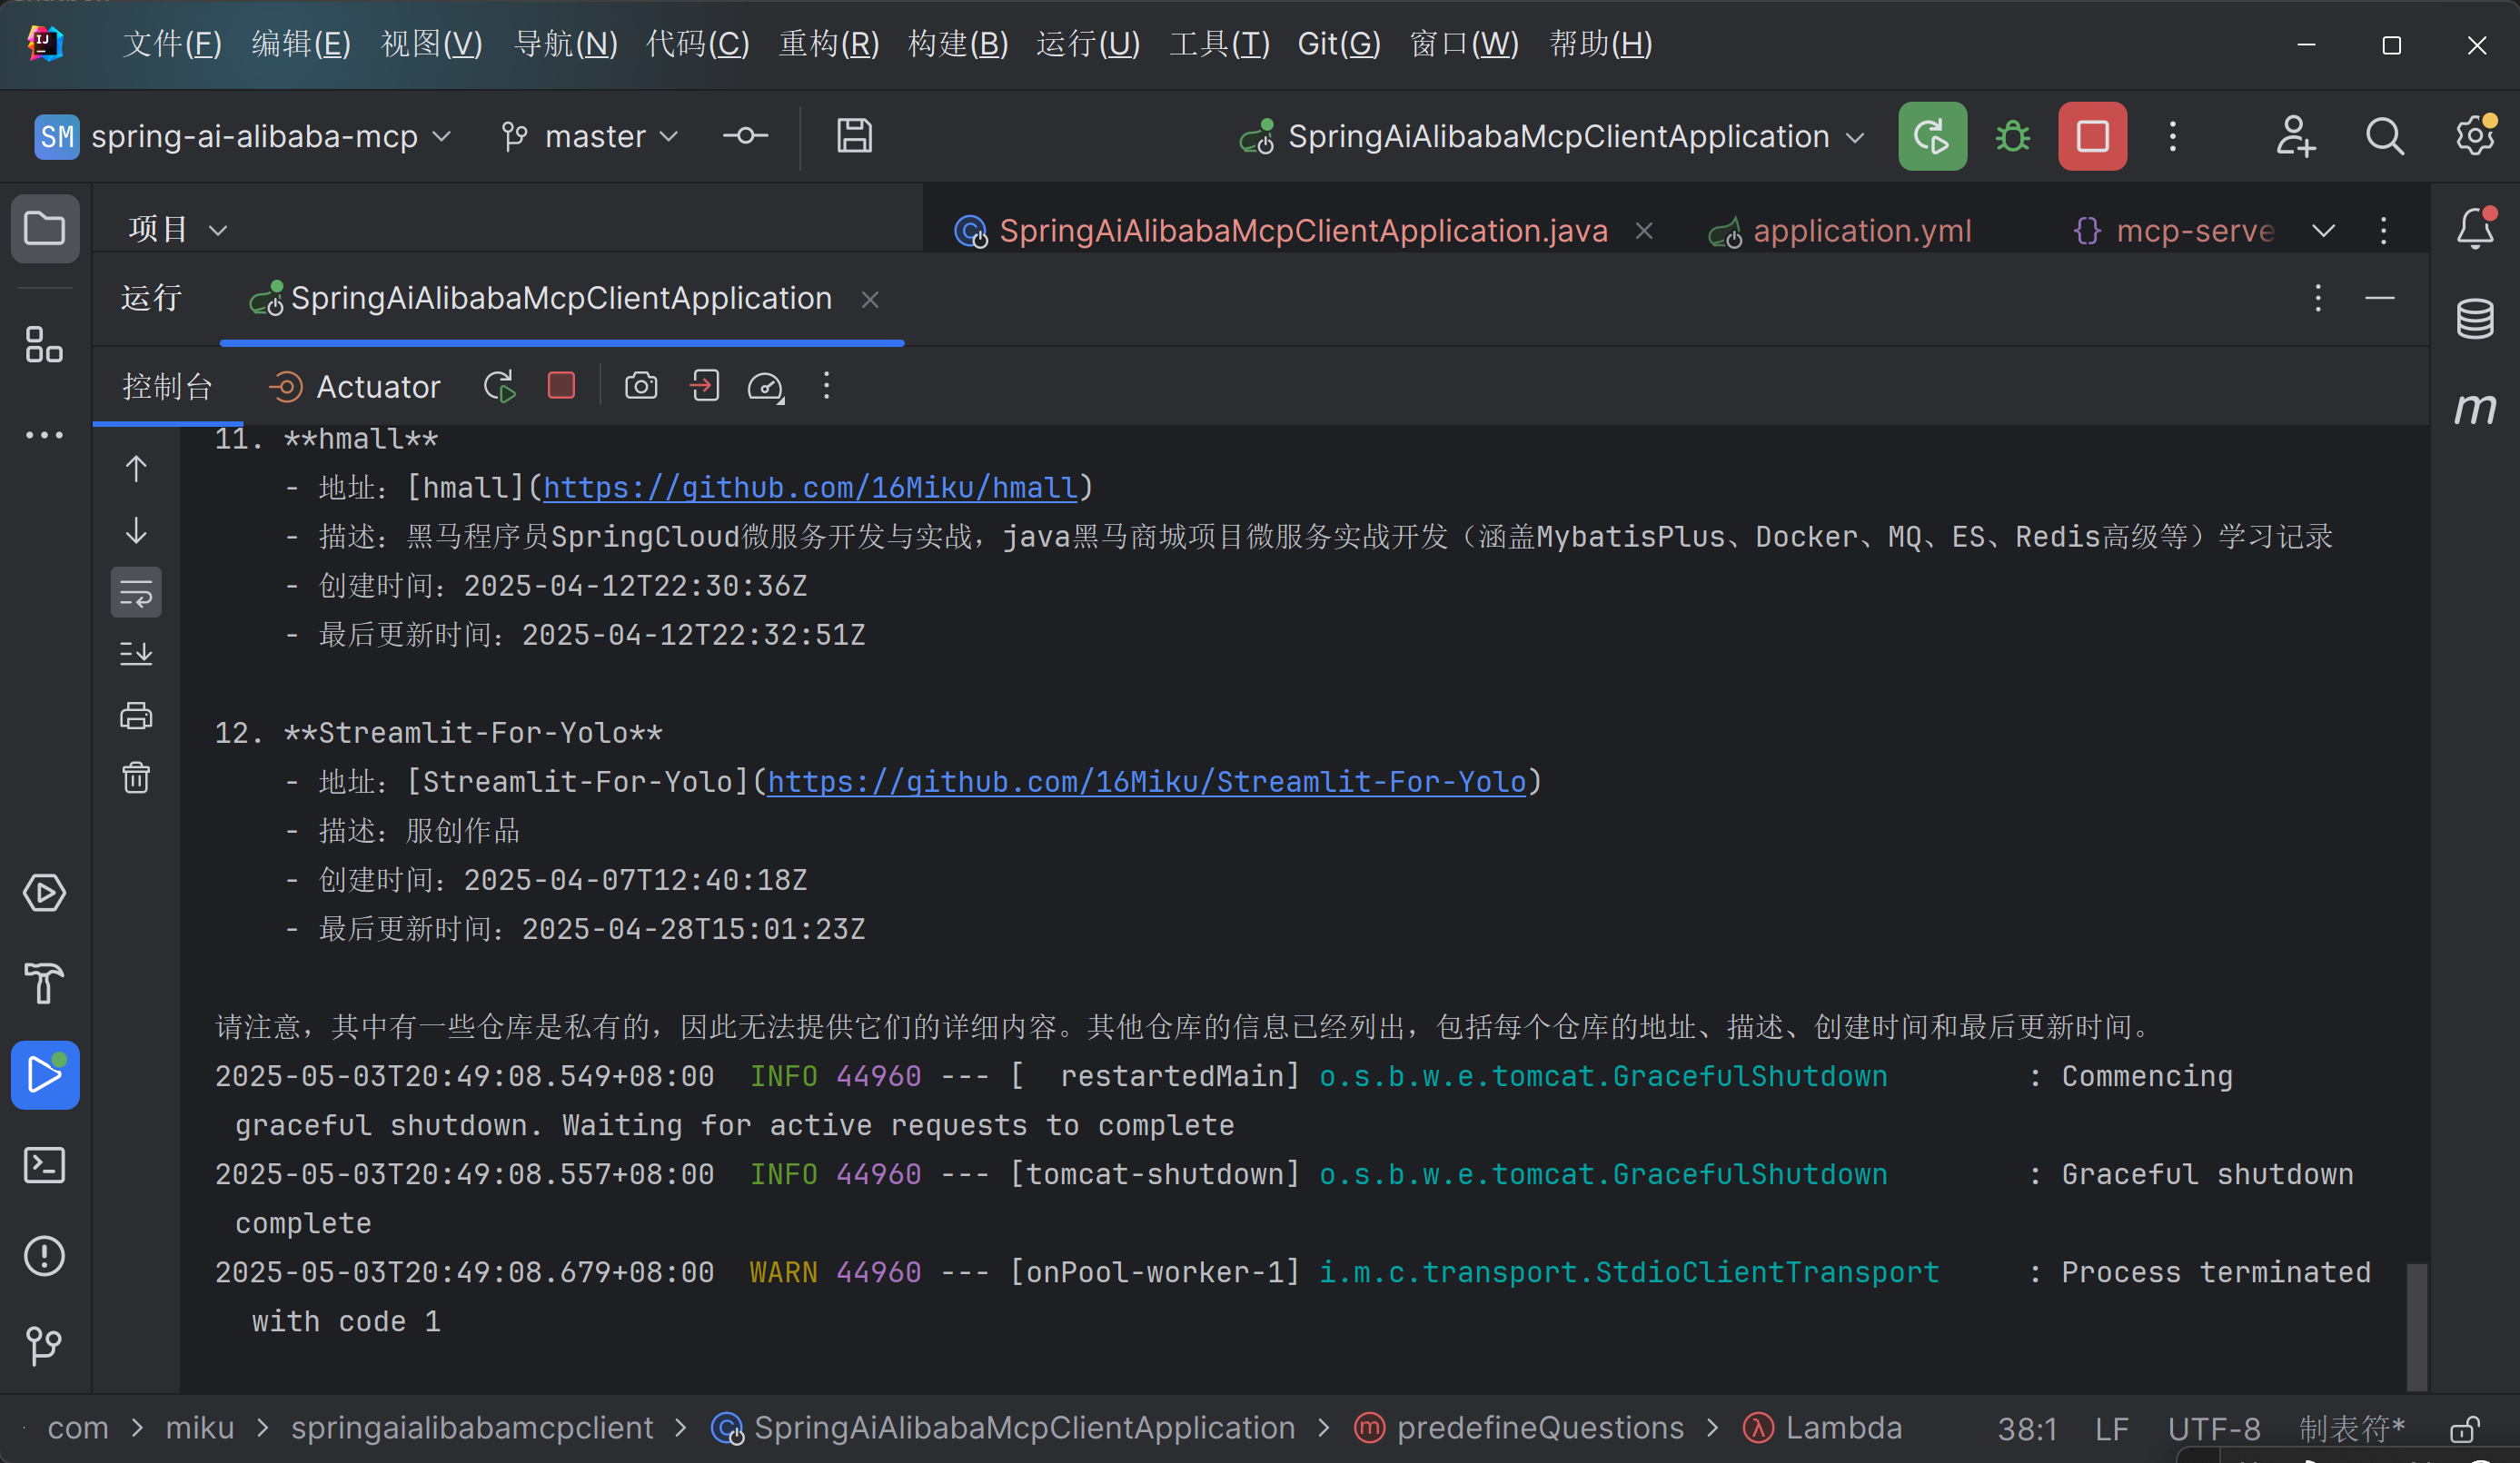2520x1463 pixels.
Task: Click the Rerun application icon in toolbar
Action: click(x=1931, y=136)
